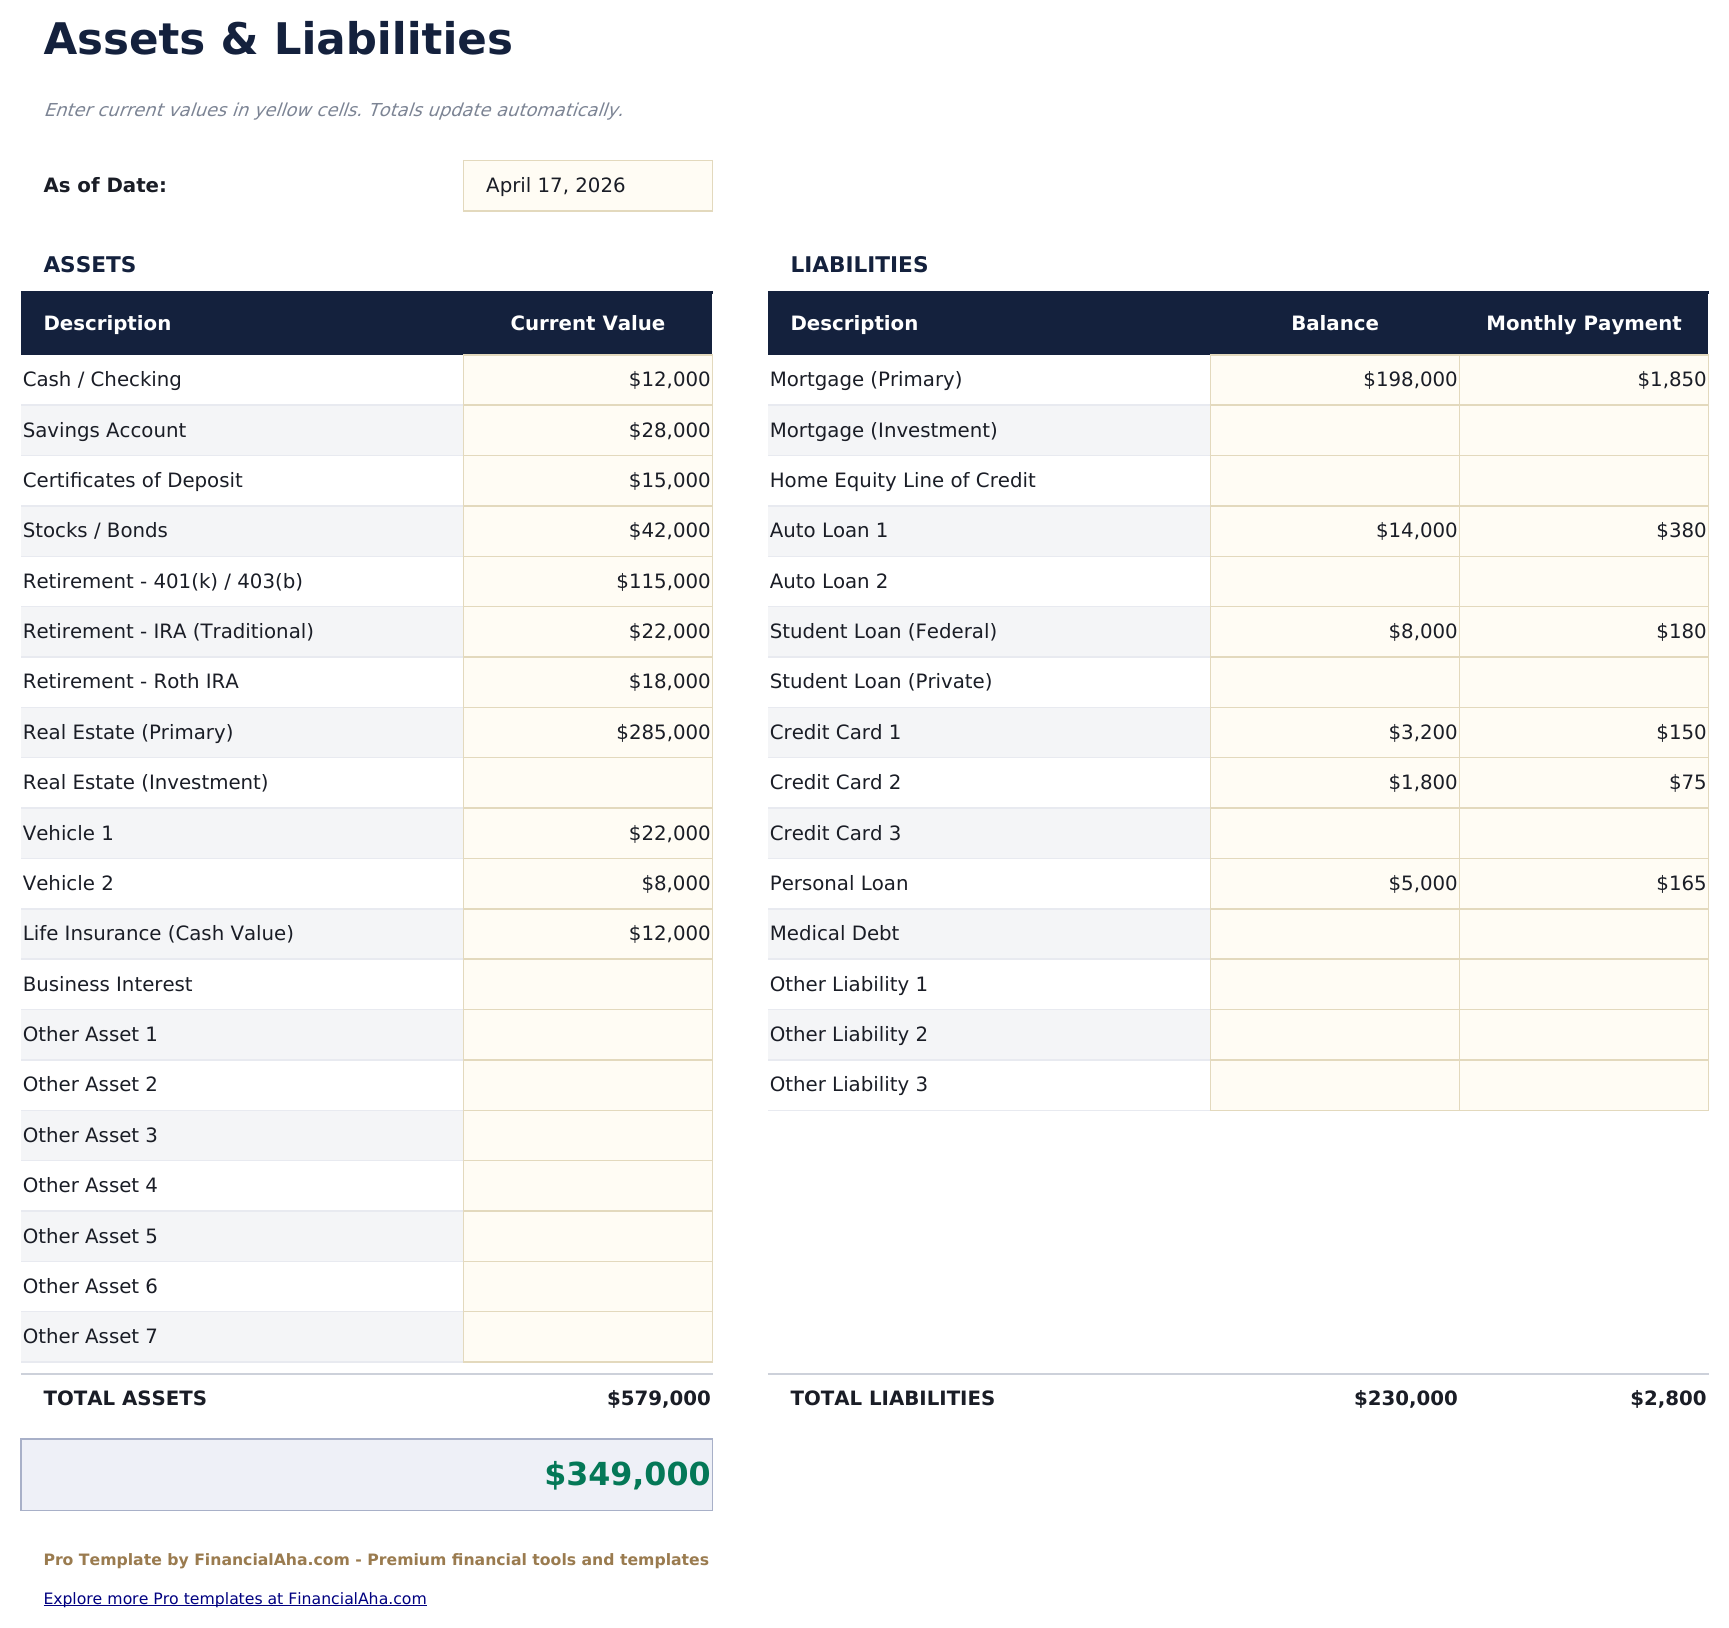Click the empty Real Estate (Investment) cell
This screenshot has height=1628, width=1729.
point(587,782)
